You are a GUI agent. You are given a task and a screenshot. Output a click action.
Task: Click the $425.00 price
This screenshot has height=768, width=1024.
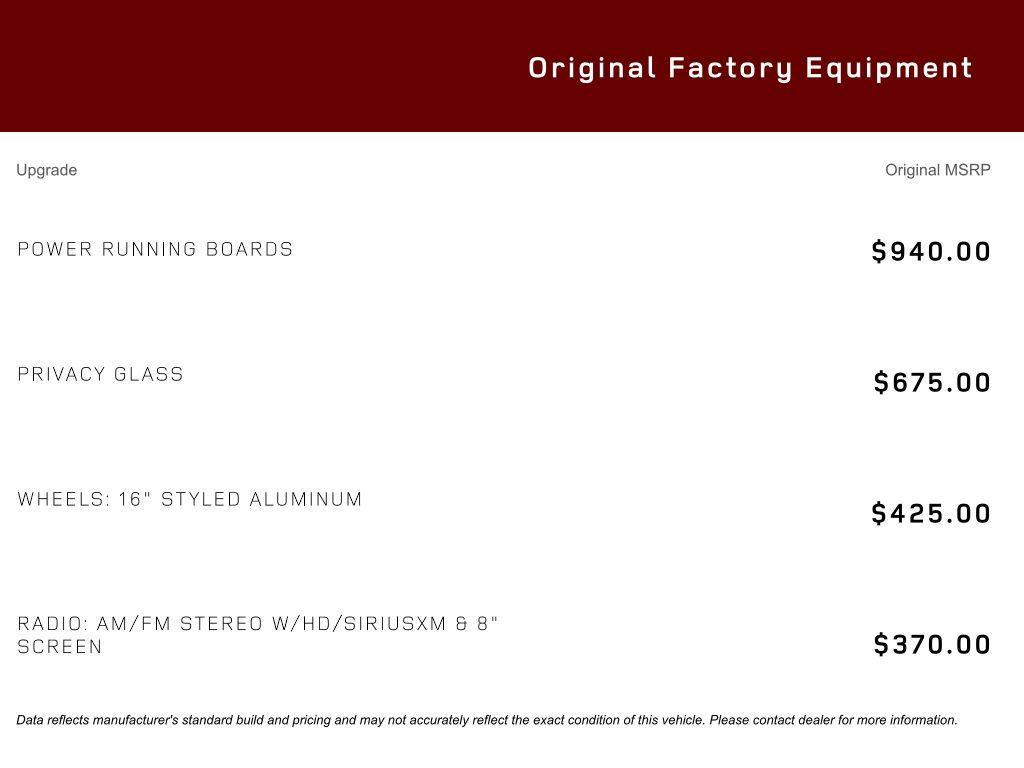931,513
